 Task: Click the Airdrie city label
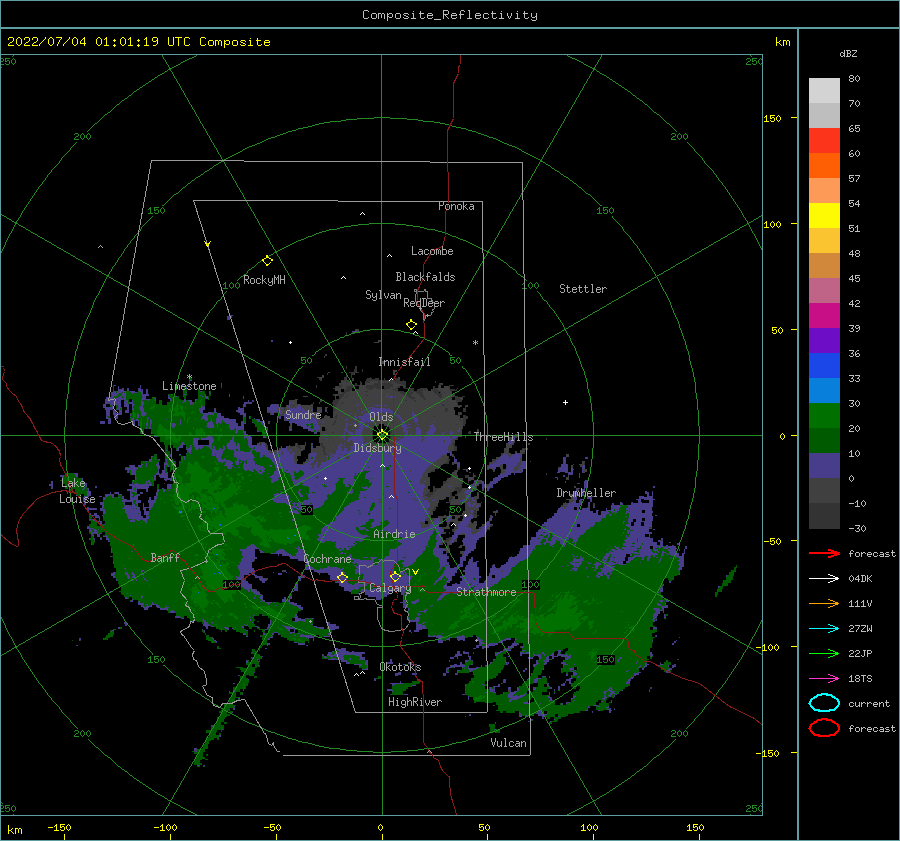[x=394, y=534]
